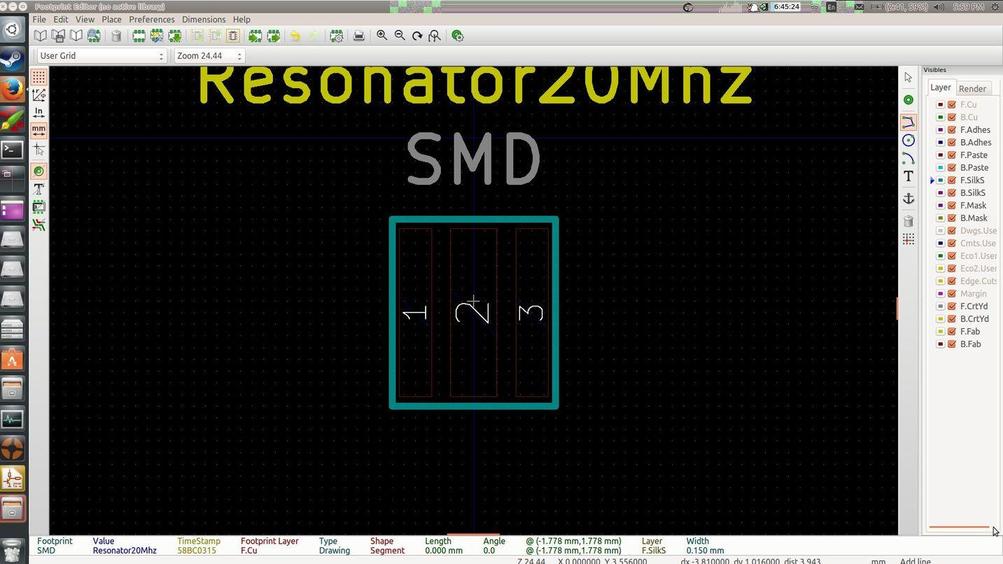Toggle F.CrtYd layer visibility checkbox
Viewport: 1003px width, 564px height.
952,306
